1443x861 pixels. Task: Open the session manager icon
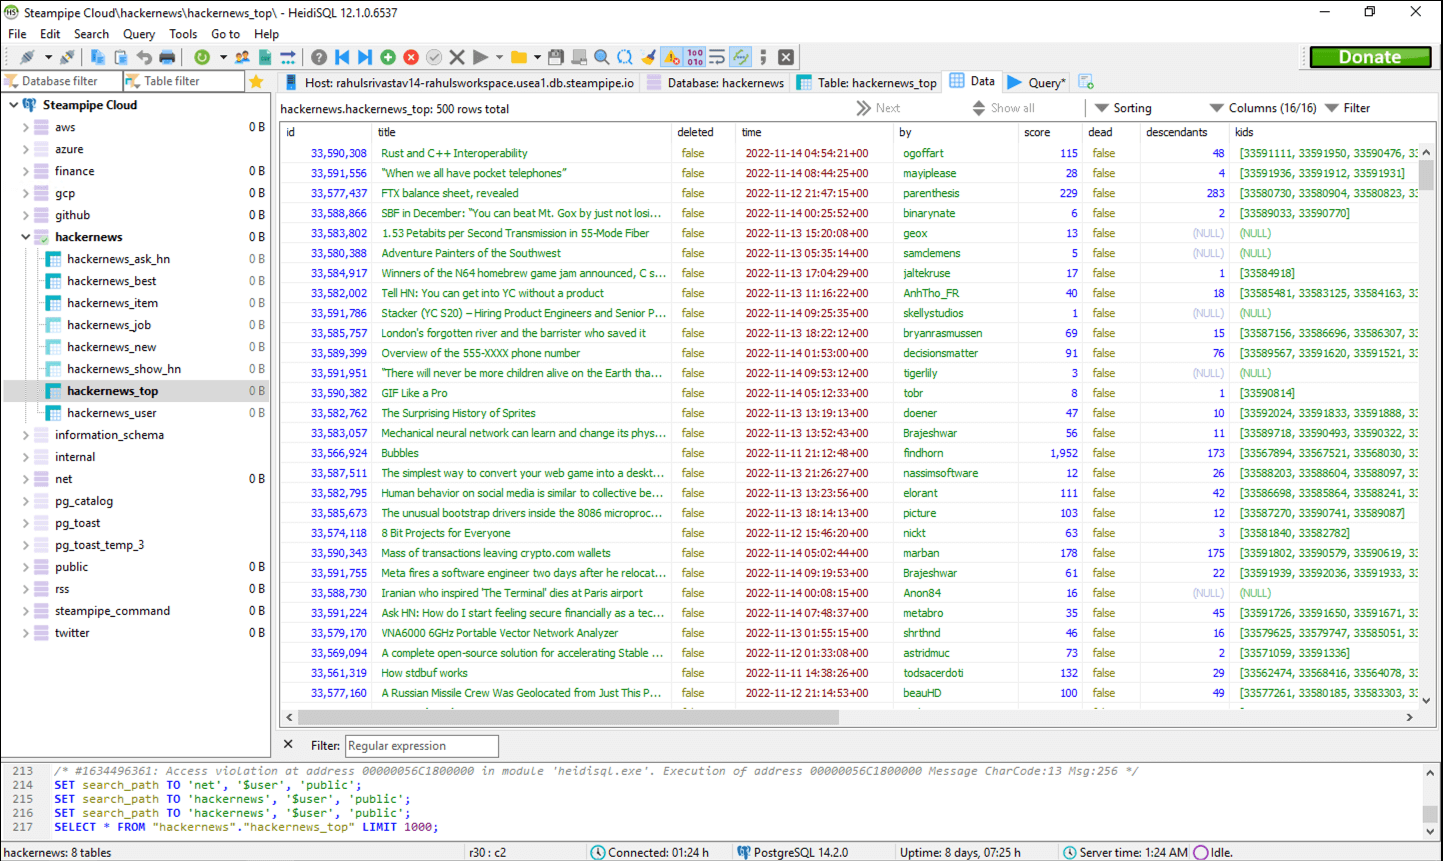tap(27, 57)
